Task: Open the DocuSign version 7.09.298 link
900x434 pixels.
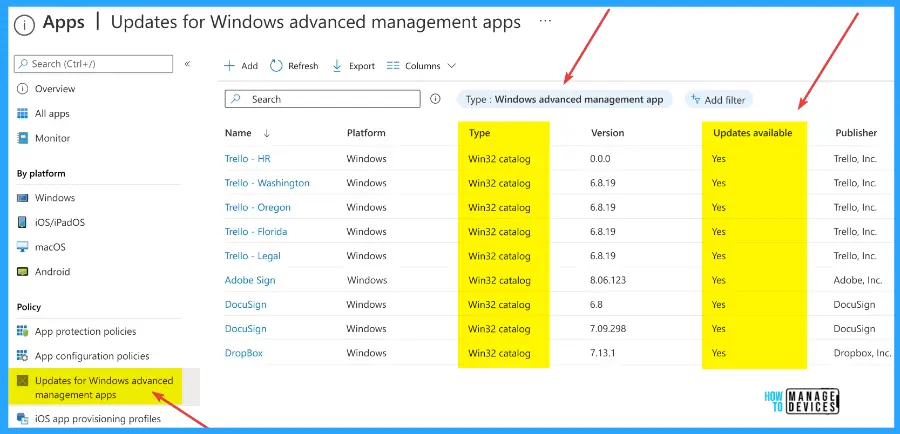Action: [x=246, y=328]
